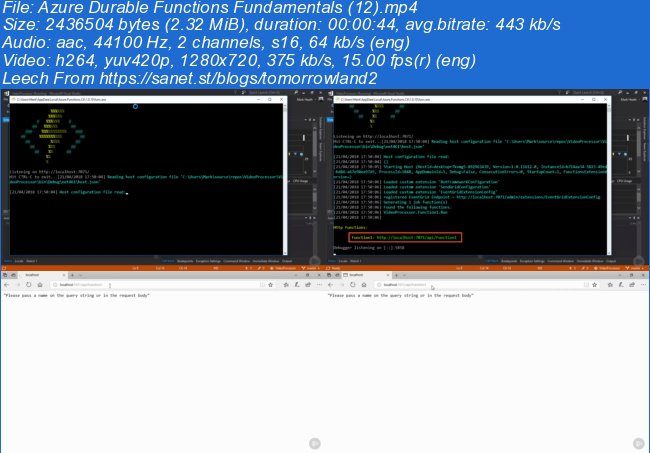
Task: Click share icon in left frame browser
Action: point(308,285)
